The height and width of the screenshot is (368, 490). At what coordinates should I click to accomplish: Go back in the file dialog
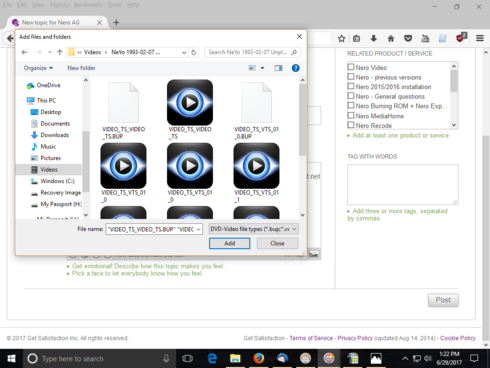pos(24,52)
